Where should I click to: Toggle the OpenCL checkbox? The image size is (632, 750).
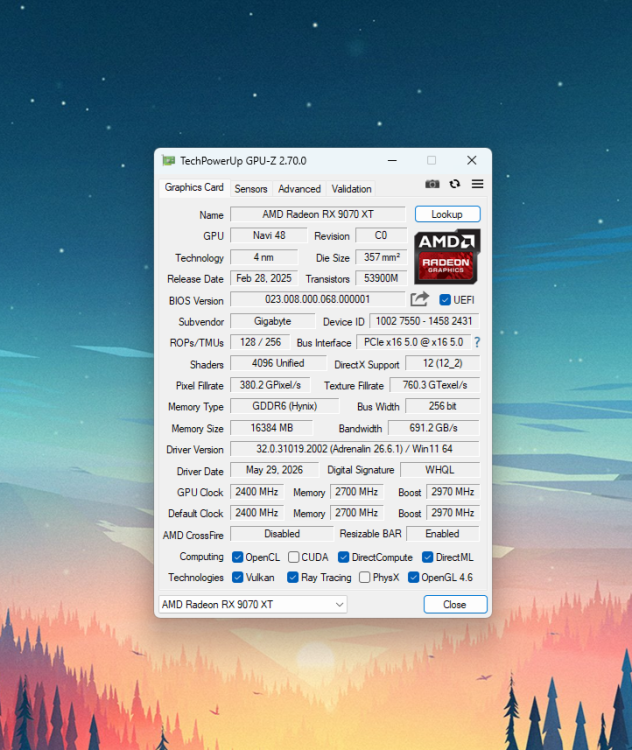237,557
